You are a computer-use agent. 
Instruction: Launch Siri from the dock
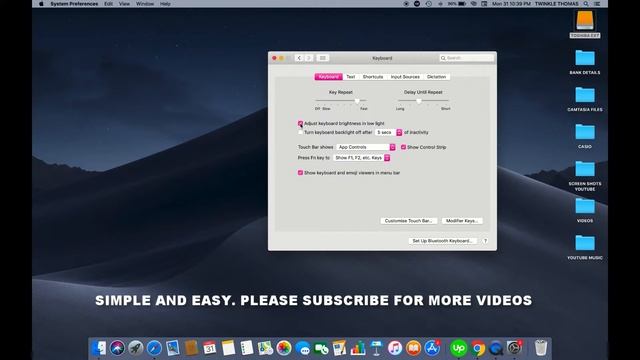[117, 348]
